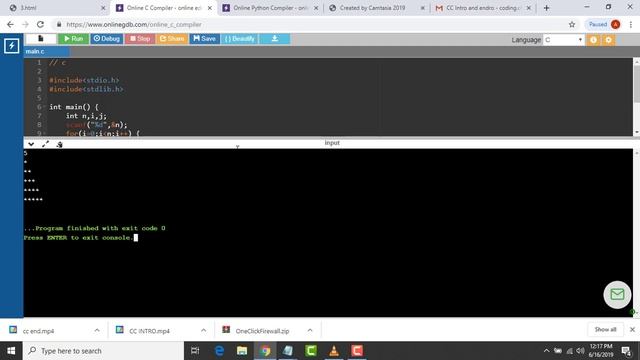Expand options for OneClickFirewall.zip download
The height and width of the screenshot is (360, 640).
(310, 330)
